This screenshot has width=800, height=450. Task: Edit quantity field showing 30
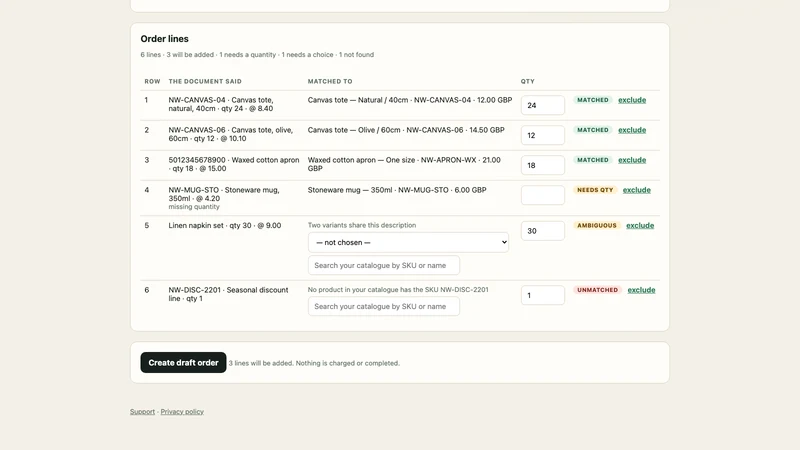tap(542, 231)
